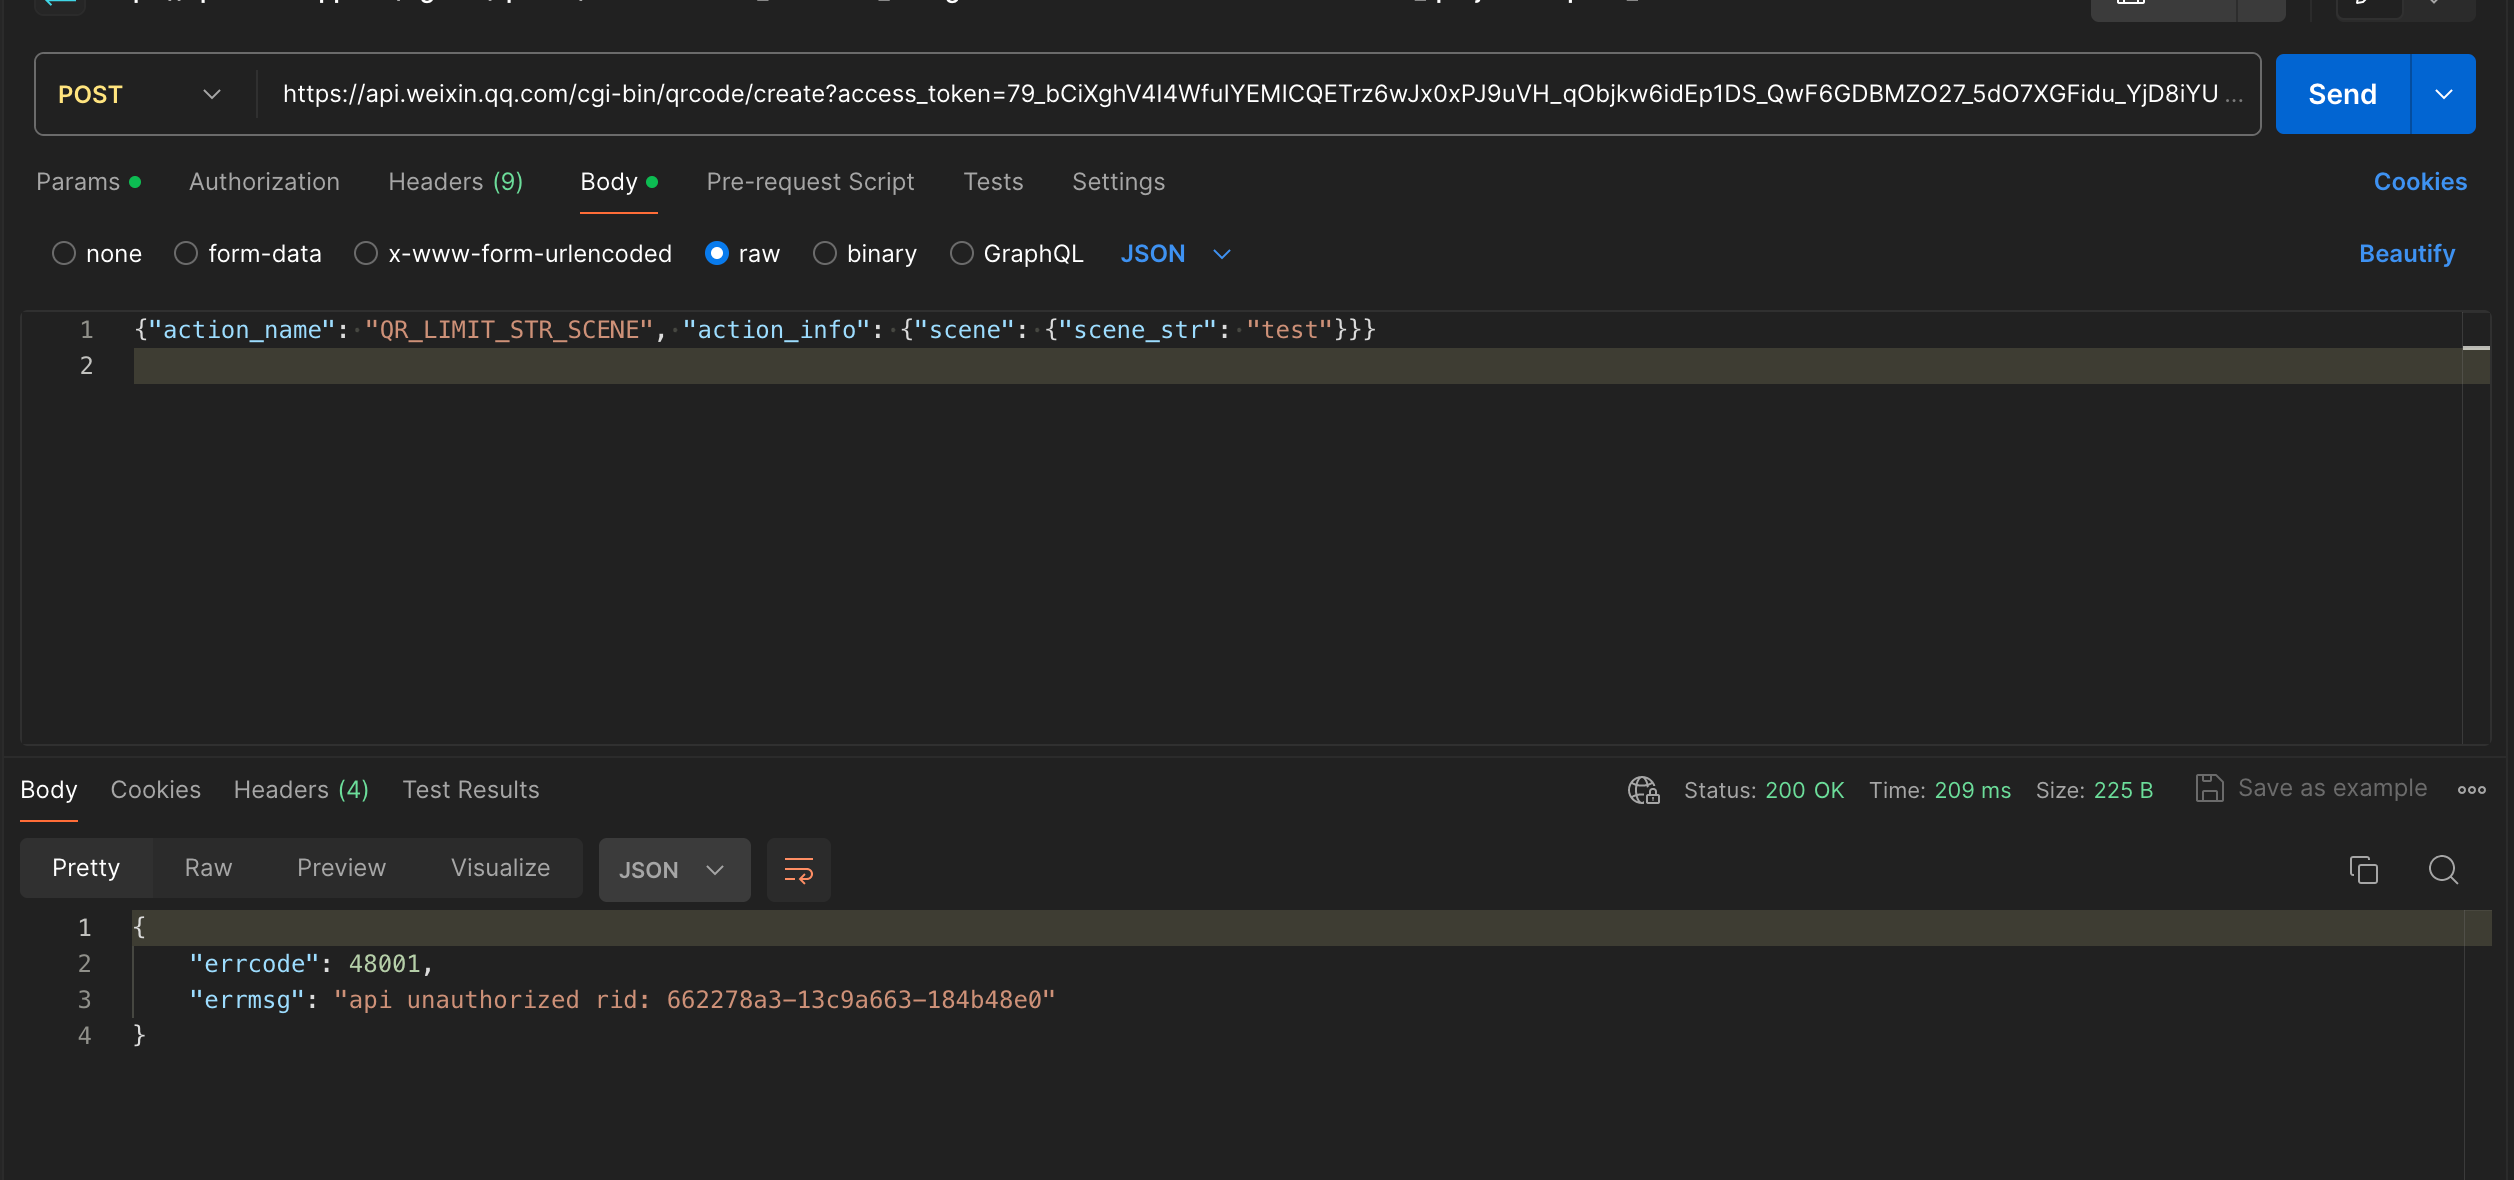Viewport: 2514px width, 1180px height.
Task: Toggle line wrap icon in response
Action: pyautogui.click(x=798, y=870)
